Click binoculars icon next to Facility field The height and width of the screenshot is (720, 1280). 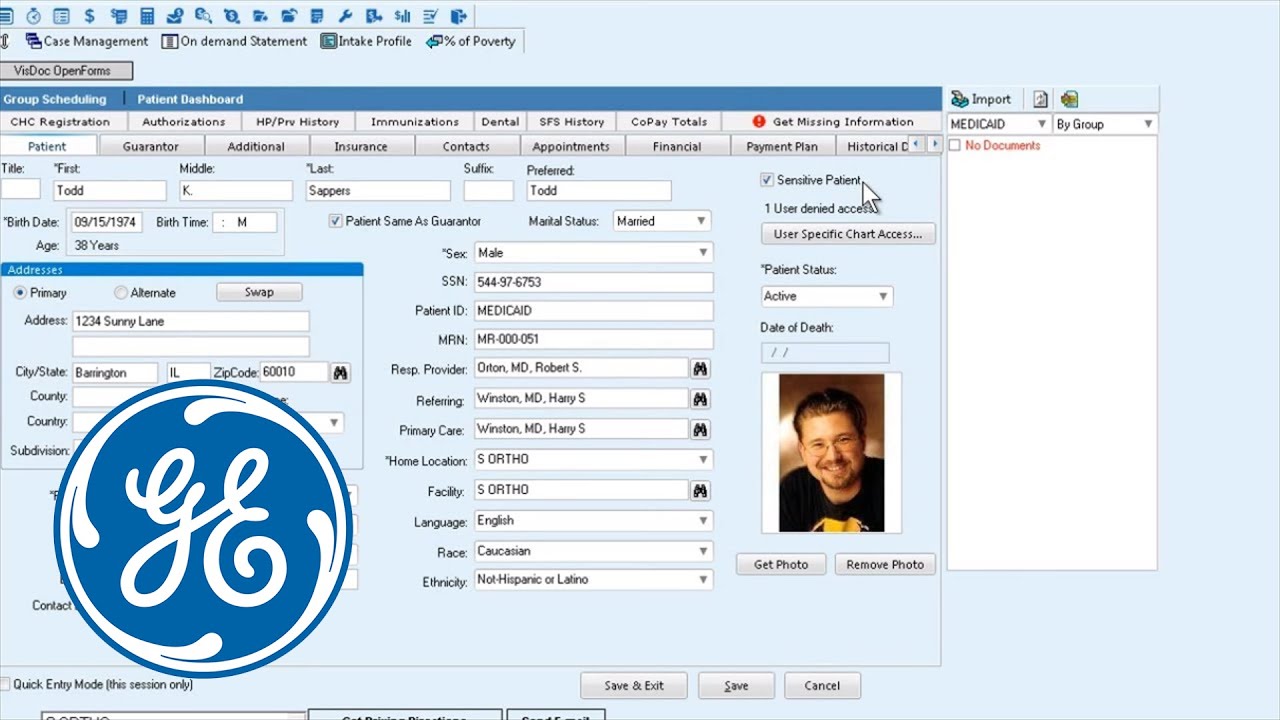pyautogui.click(x=700, y=491)
